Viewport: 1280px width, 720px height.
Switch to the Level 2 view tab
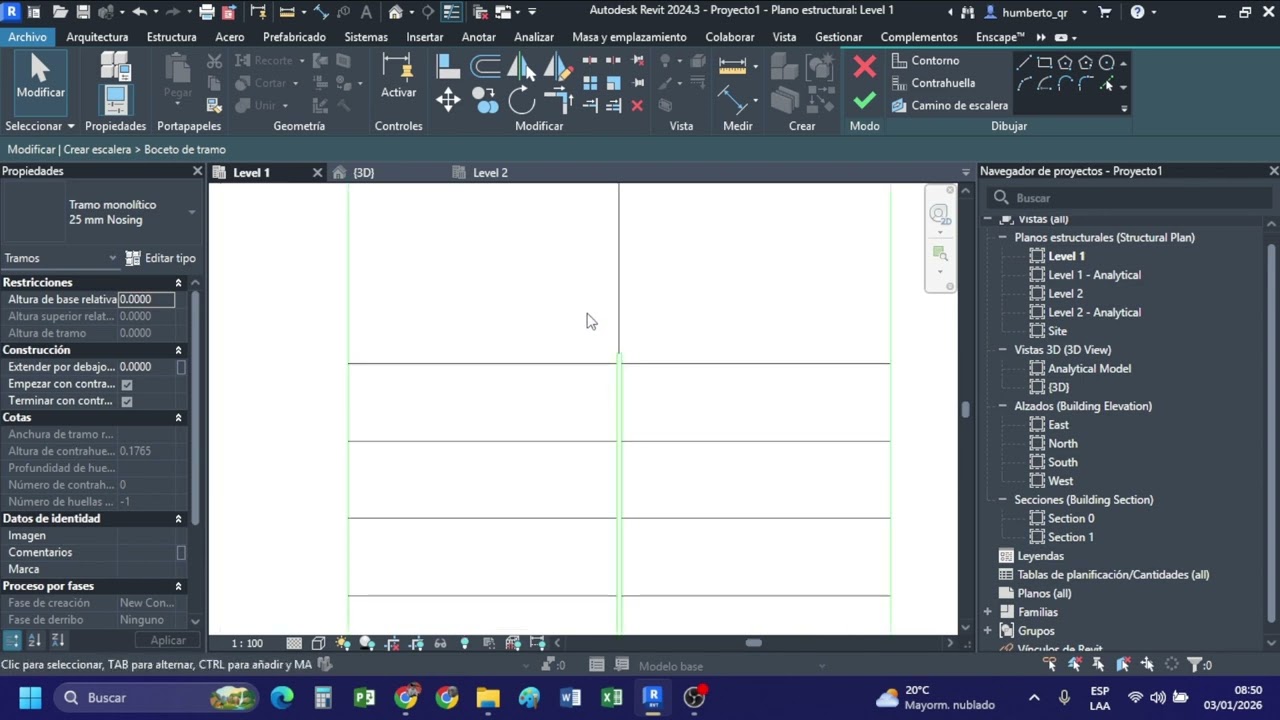[490, 173]
